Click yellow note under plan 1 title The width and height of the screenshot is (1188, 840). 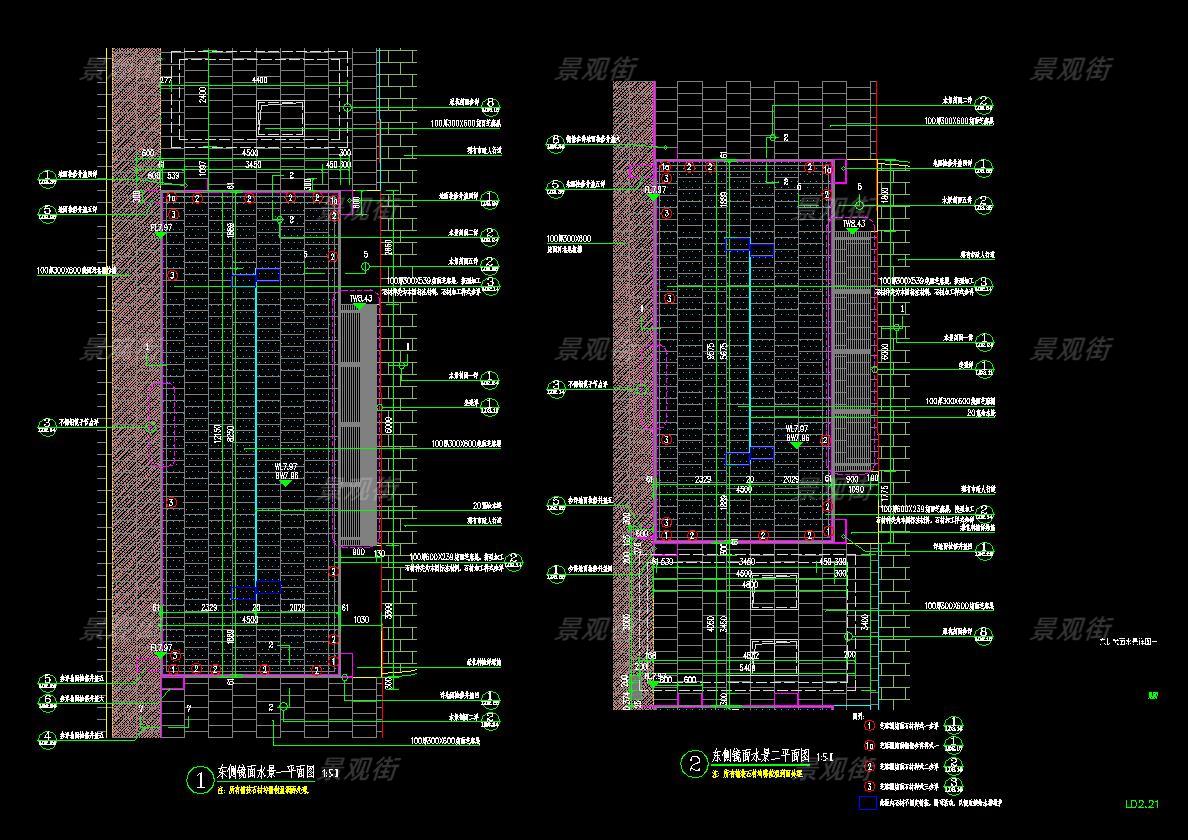263,790
